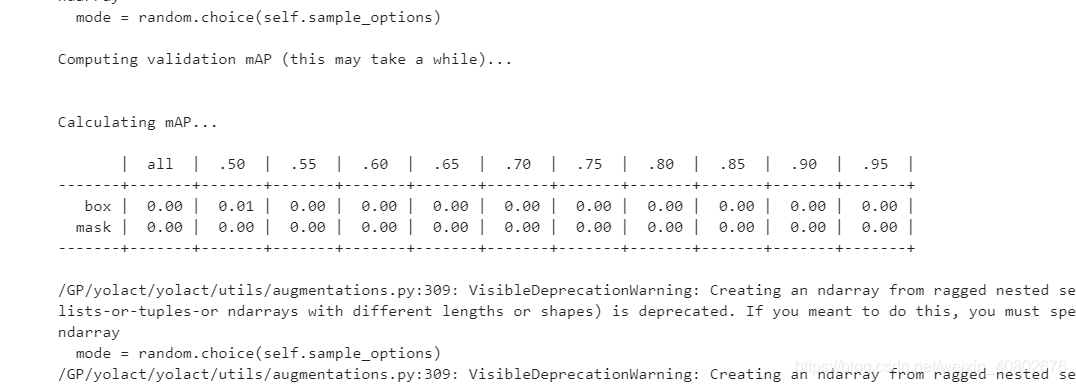Select the 'all' column header
Viewport: 1076px width, 385px height.
(x=160, y=165)
